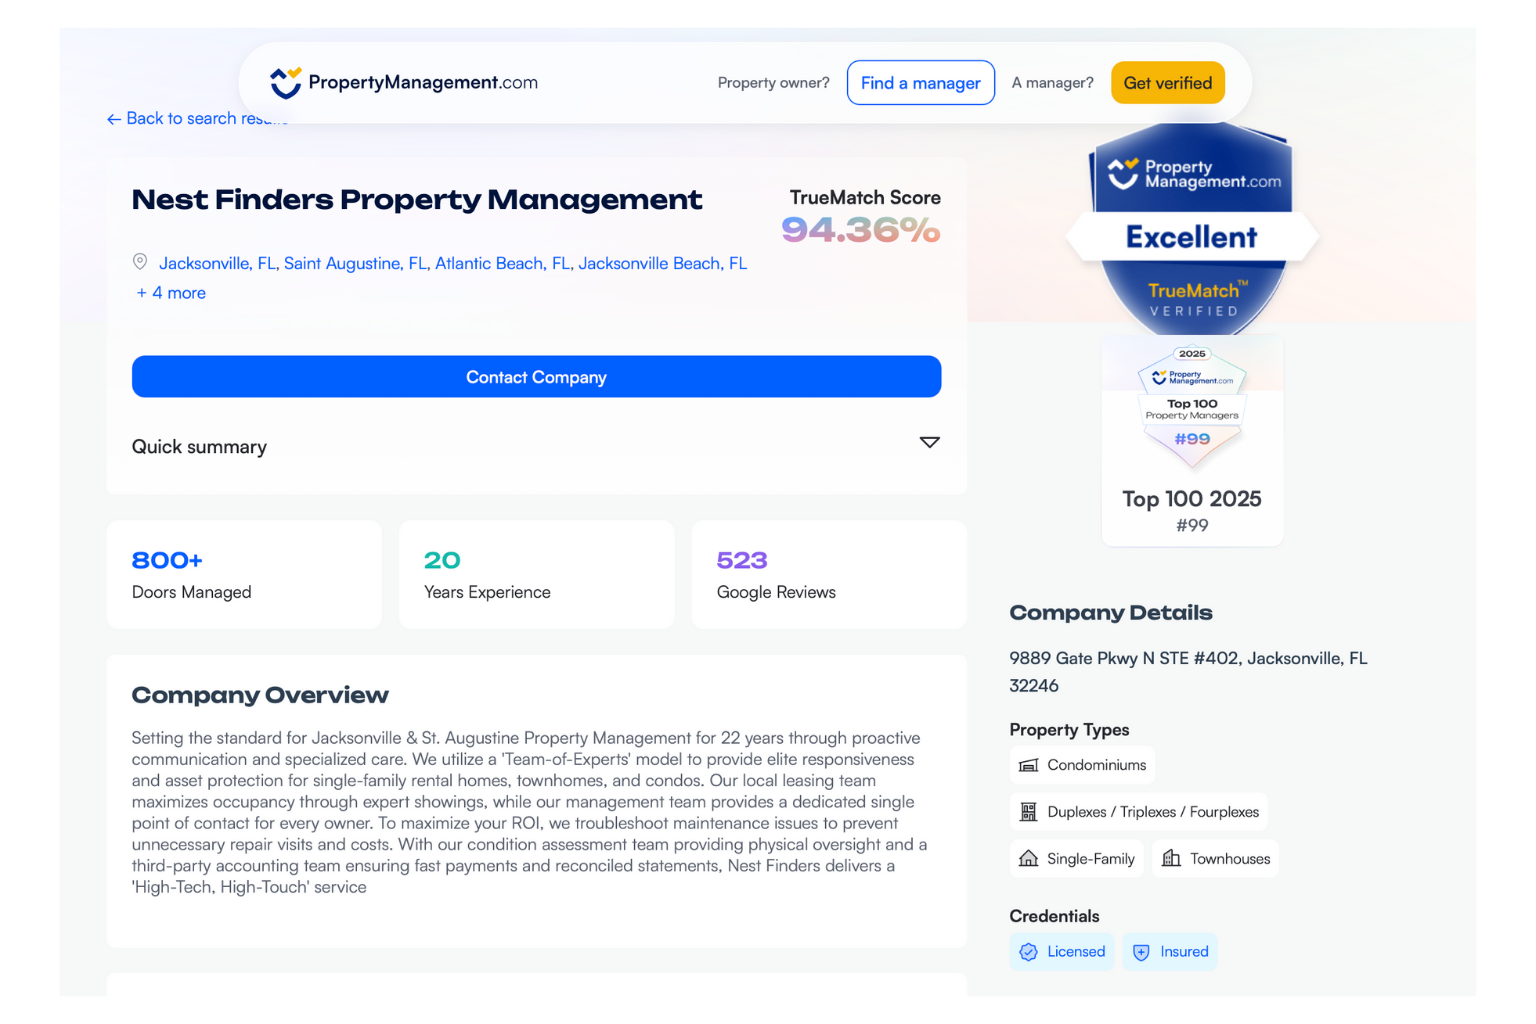
Task: Open the 'Property owner?' navigation item
Action: [773, 82]
